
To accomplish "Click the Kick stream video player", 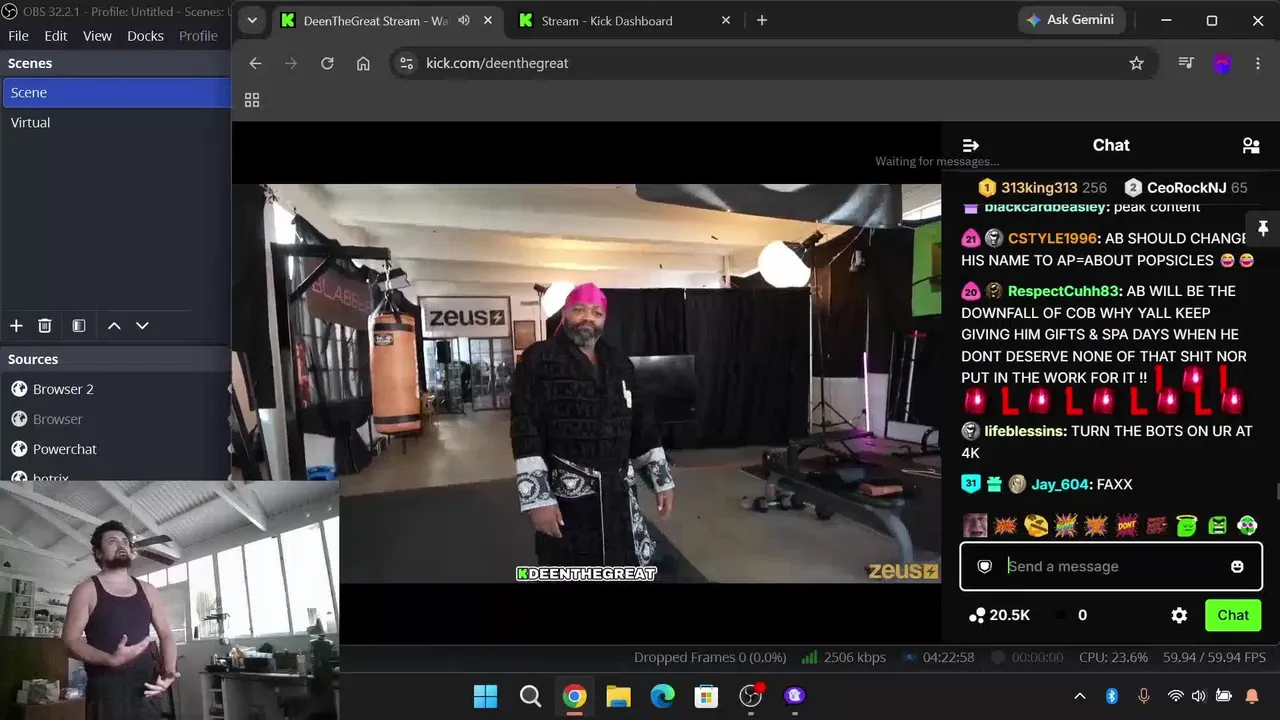I will click(587, 382).
